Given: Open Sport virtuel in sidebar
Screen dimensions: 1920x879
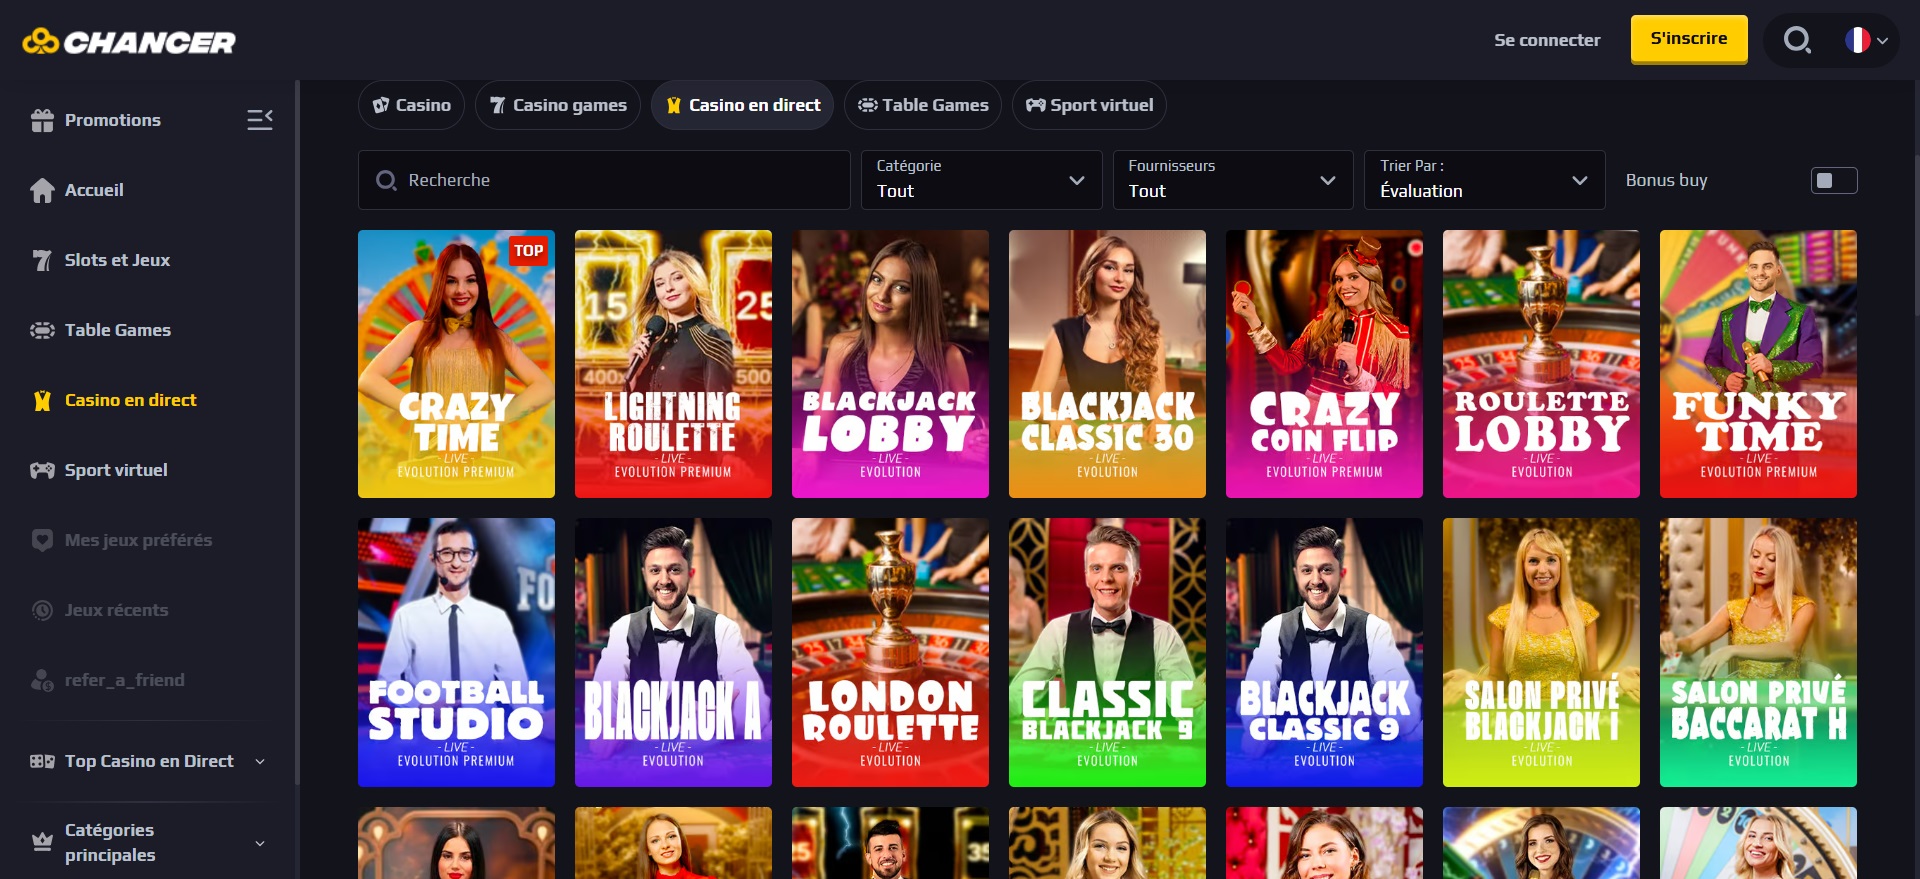Looking at the screenshot, I should point(116,470).
